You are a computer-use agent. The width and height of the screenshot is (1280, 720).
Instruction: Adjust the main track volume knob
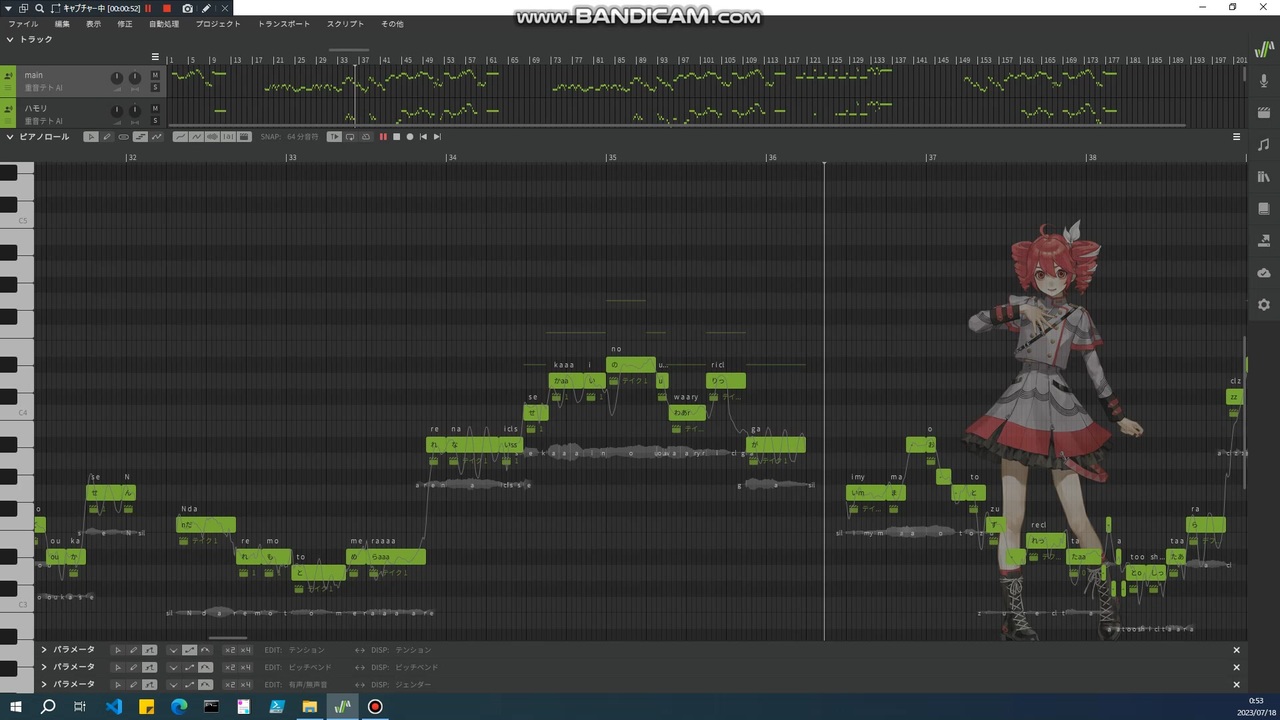[117, 78]
